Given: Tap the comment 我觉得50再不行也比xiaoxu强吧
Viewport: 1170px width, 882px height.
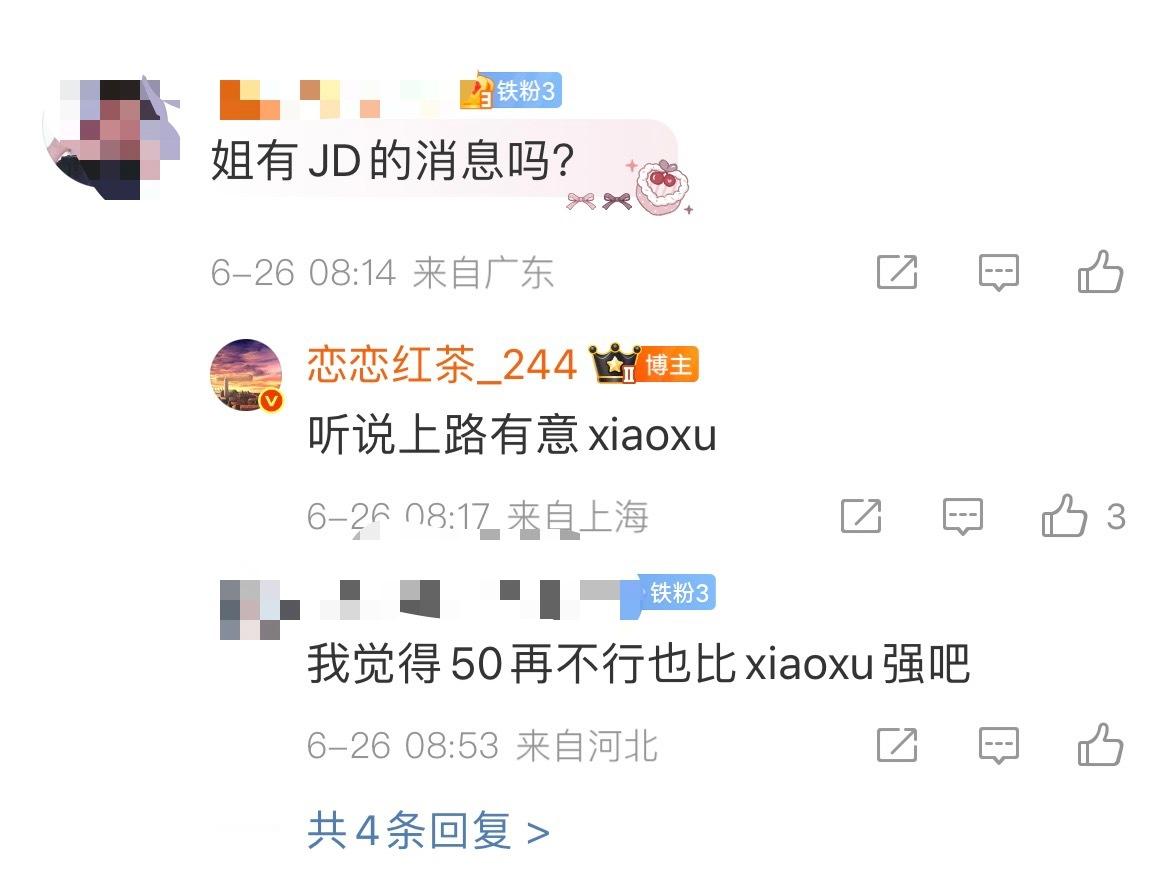Looking at the screenshot, I should (639, 663).
